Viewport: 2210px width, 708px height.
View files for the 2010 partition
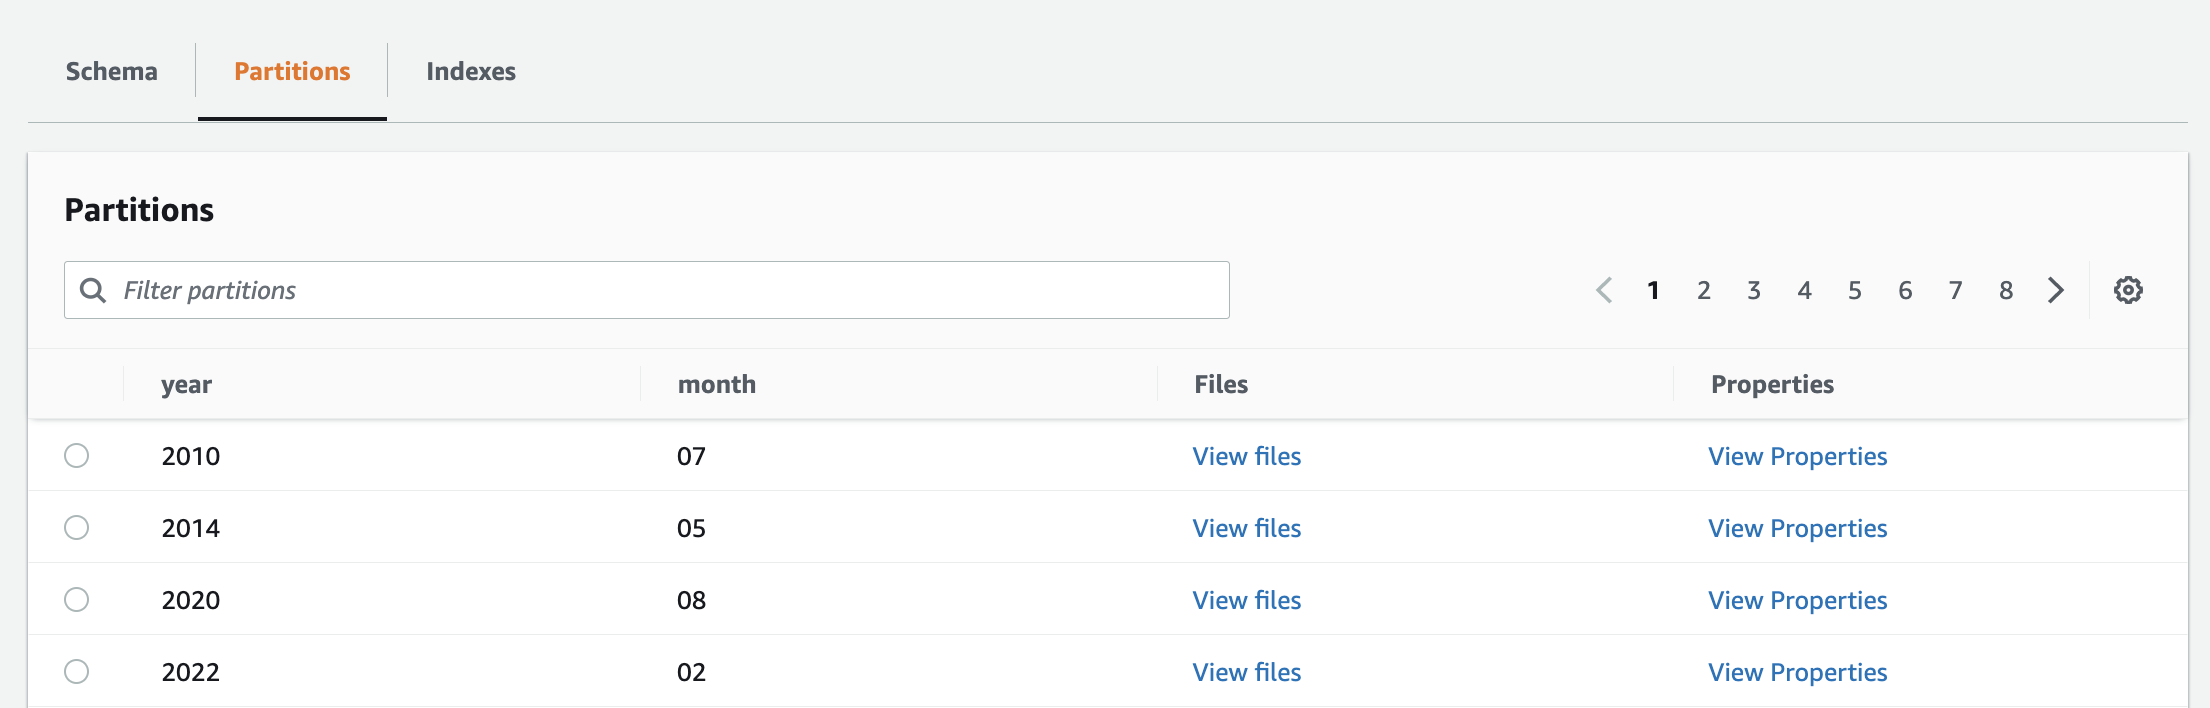pyautogui.click(x=1246, y=456)
